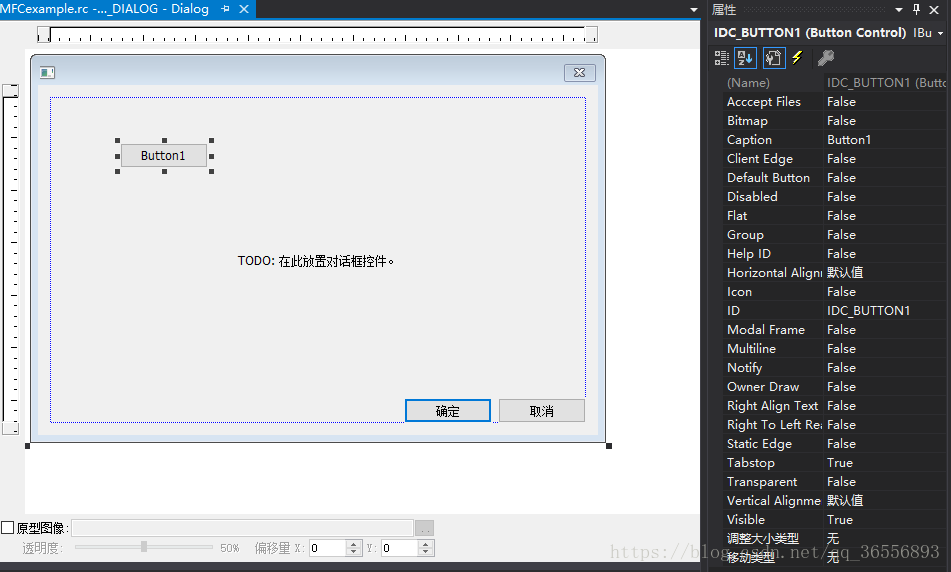Image resolution: width=951 pixels, height=572 pixels.
Task: Select the Default Button property
Action: (x=832, y=178)
